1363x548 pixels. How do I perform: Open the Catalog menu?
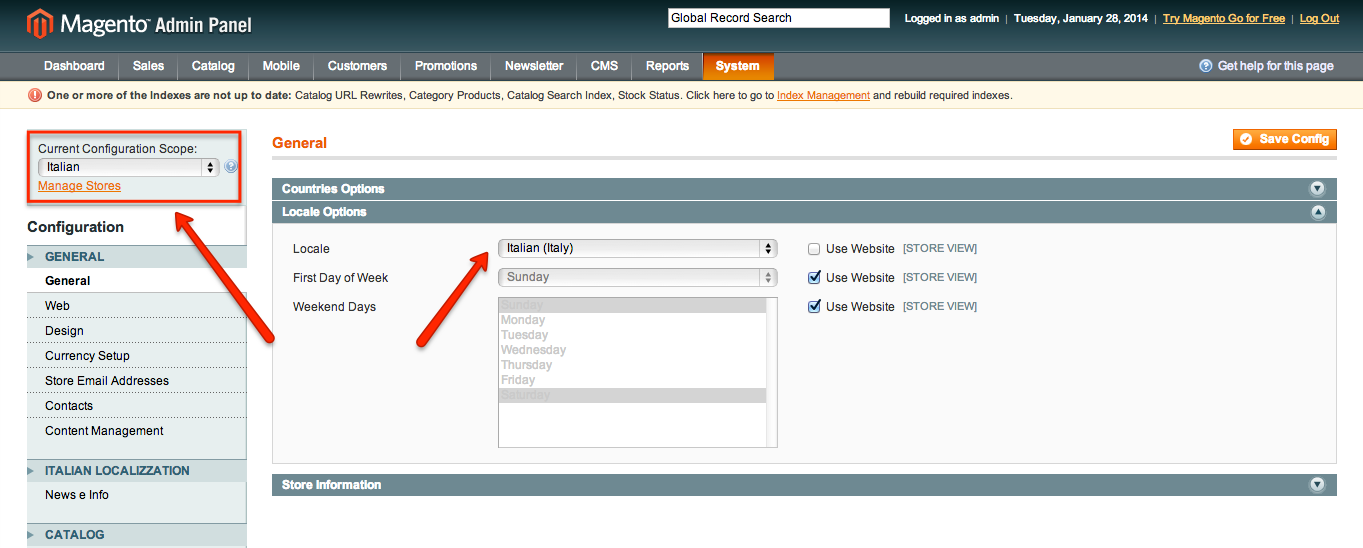(213, 66)
